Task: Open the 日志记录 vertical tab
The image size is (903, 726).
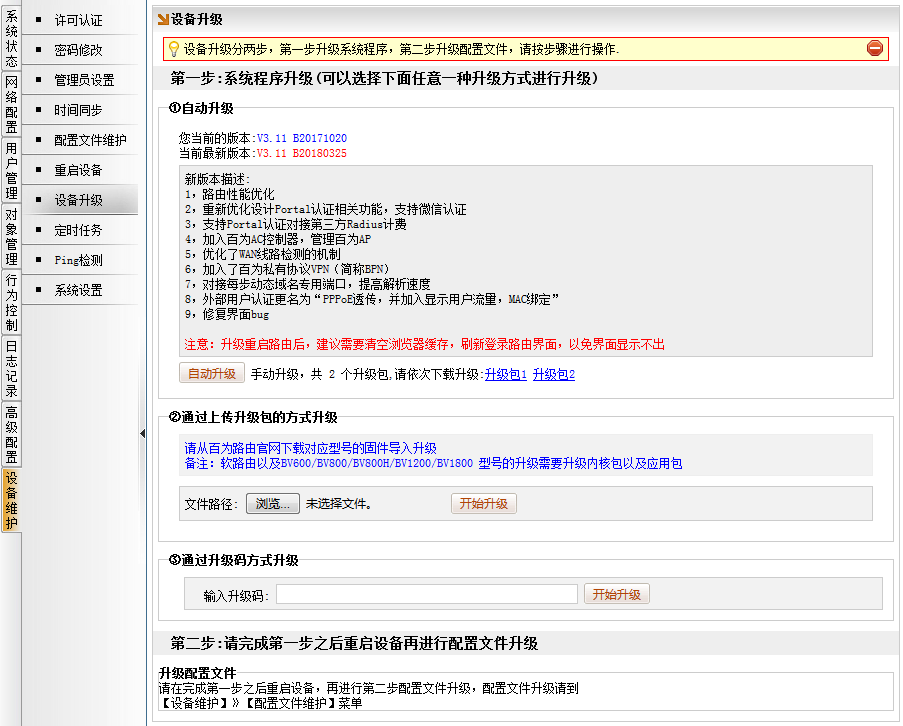Action: coord(11,369)
